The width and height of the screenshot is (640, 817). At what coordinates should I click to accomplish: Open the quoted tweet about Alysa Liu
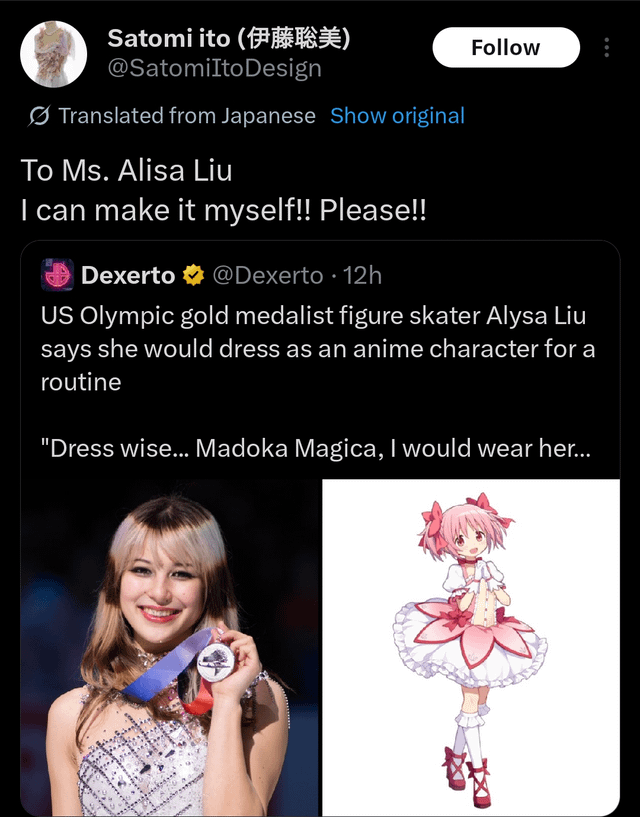click(318, 348)
